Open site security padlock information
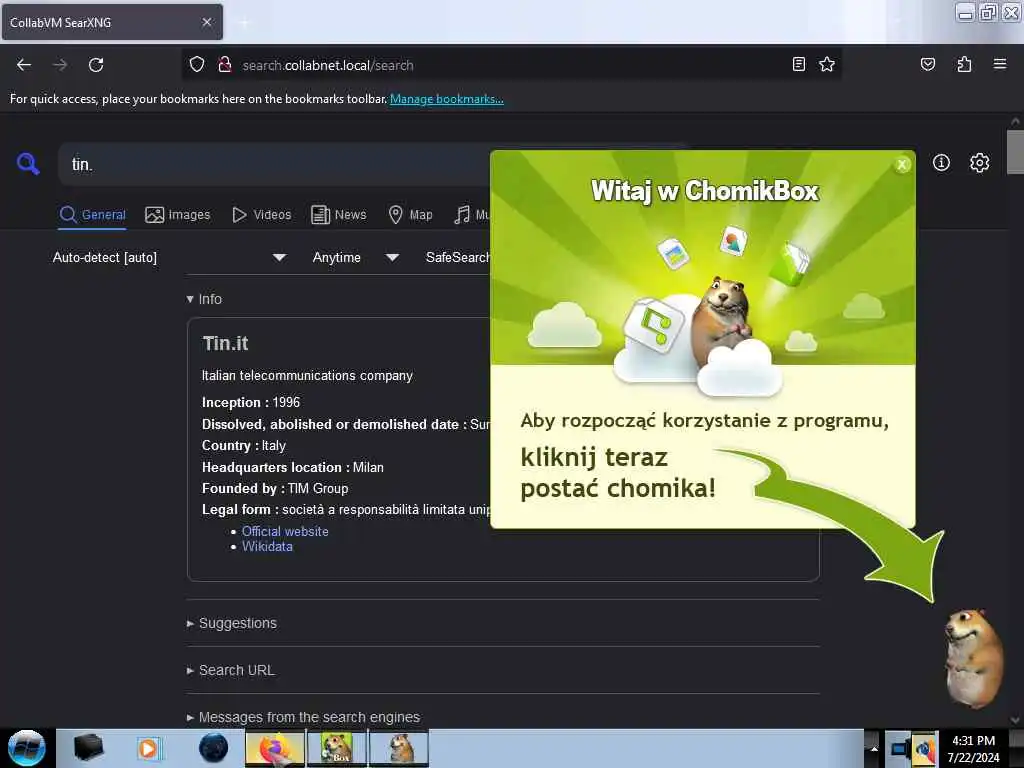 pyautogui.click(x=225, y=65)
